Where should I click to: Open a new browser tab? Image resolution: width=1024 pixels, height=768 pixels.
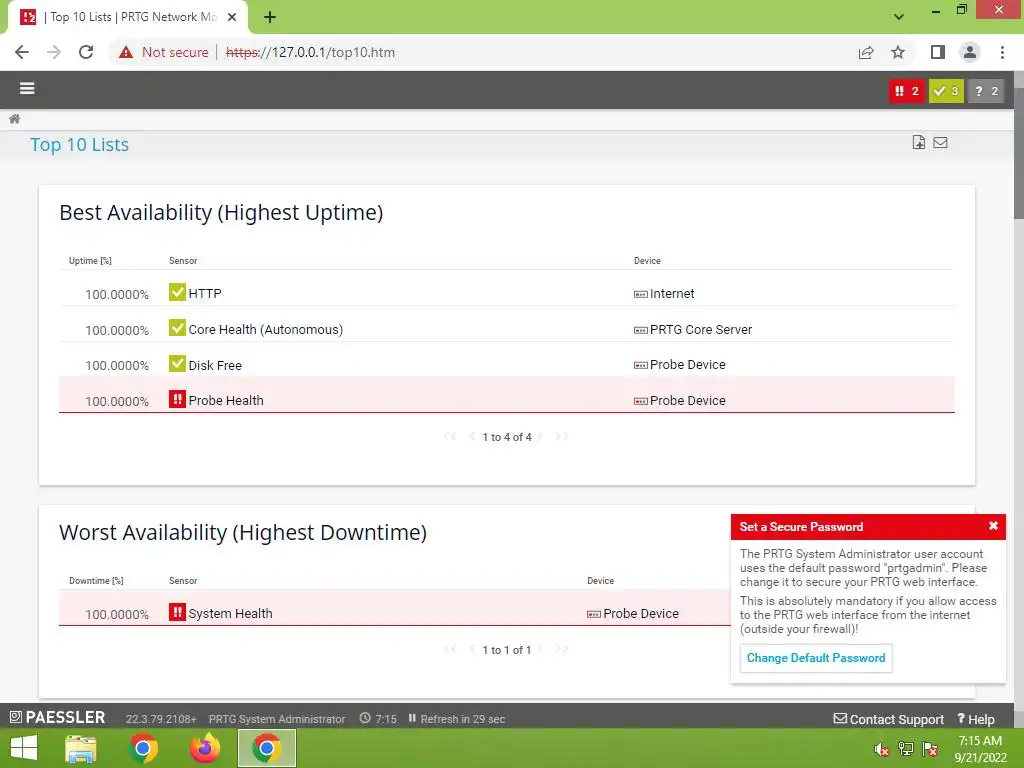270,17
